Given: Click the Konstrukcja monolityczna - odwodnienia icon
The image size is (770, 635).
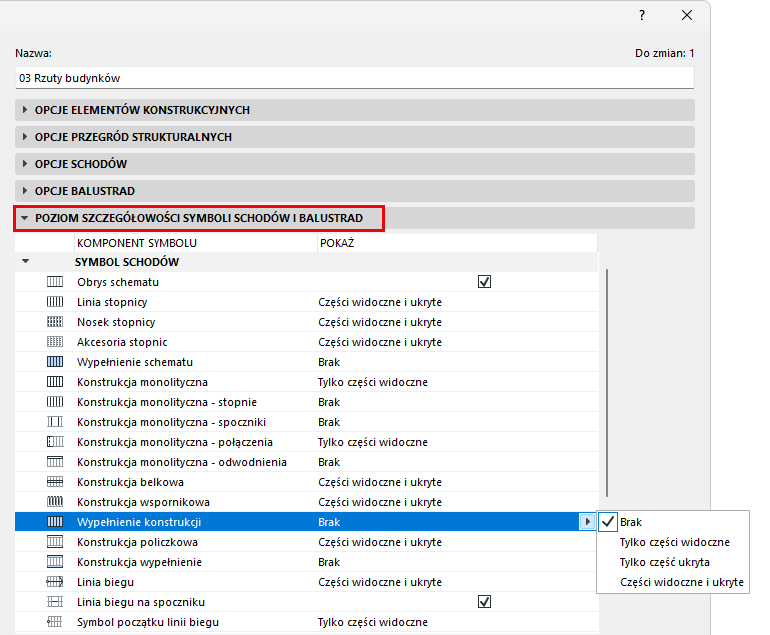Looking at the screenshot, I should (x=55, y=462).
